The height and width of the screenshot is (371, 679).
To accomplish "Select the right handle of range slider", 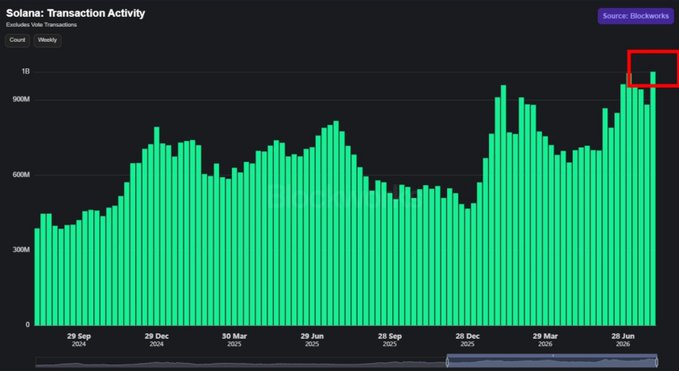I will 657,361.
